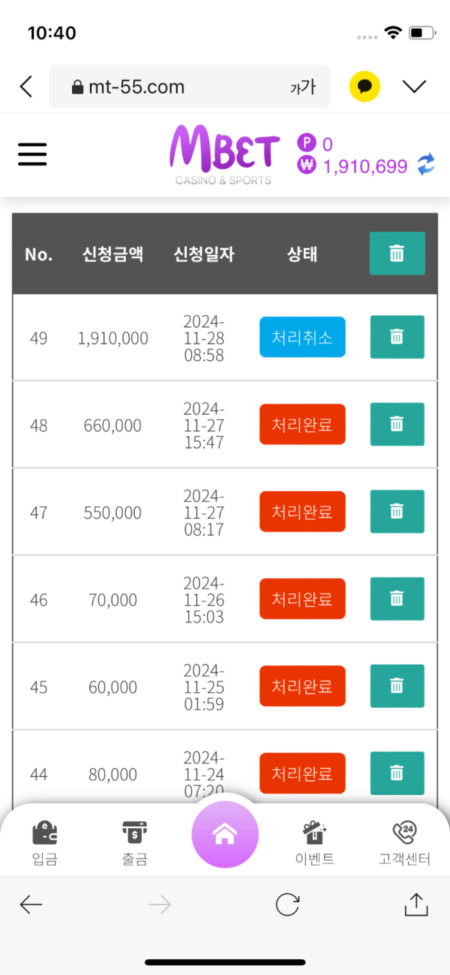Tap 처리완료 status for request 48
The width and height of the screenshot is (450, 975).
(x=302, y=424)
